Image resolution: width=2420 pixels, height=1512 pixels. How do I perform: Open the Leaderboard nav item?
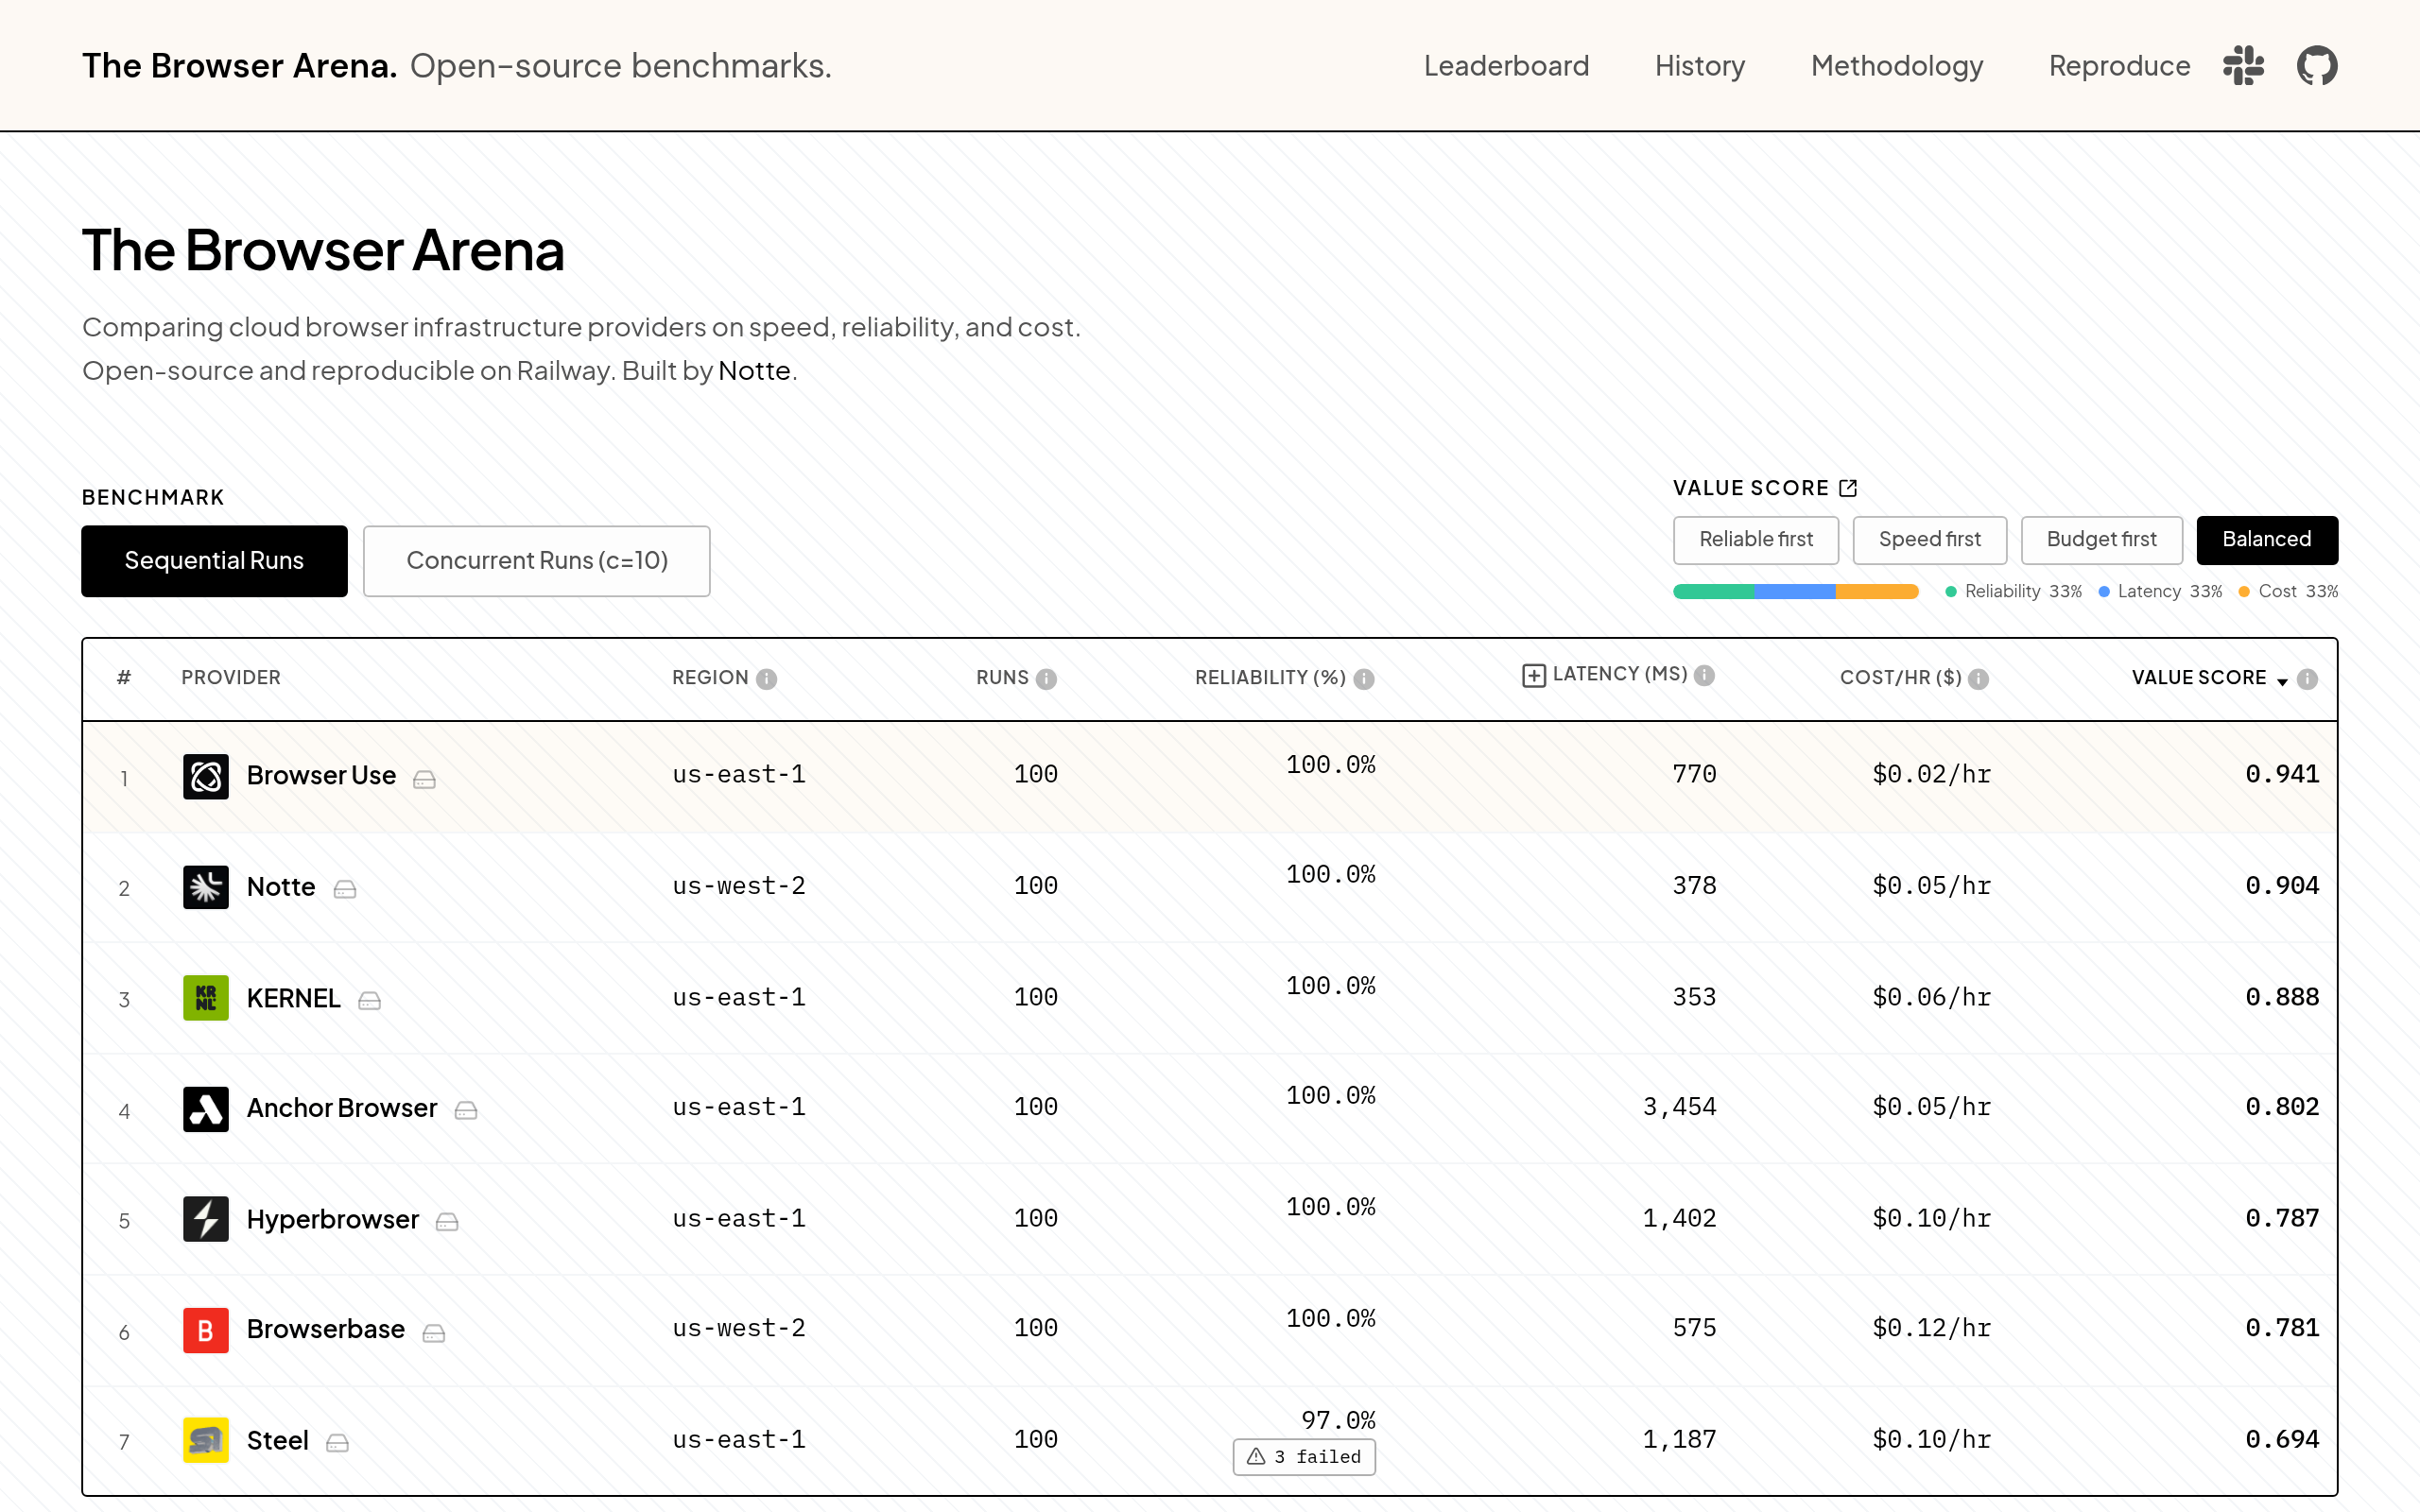1506,66
